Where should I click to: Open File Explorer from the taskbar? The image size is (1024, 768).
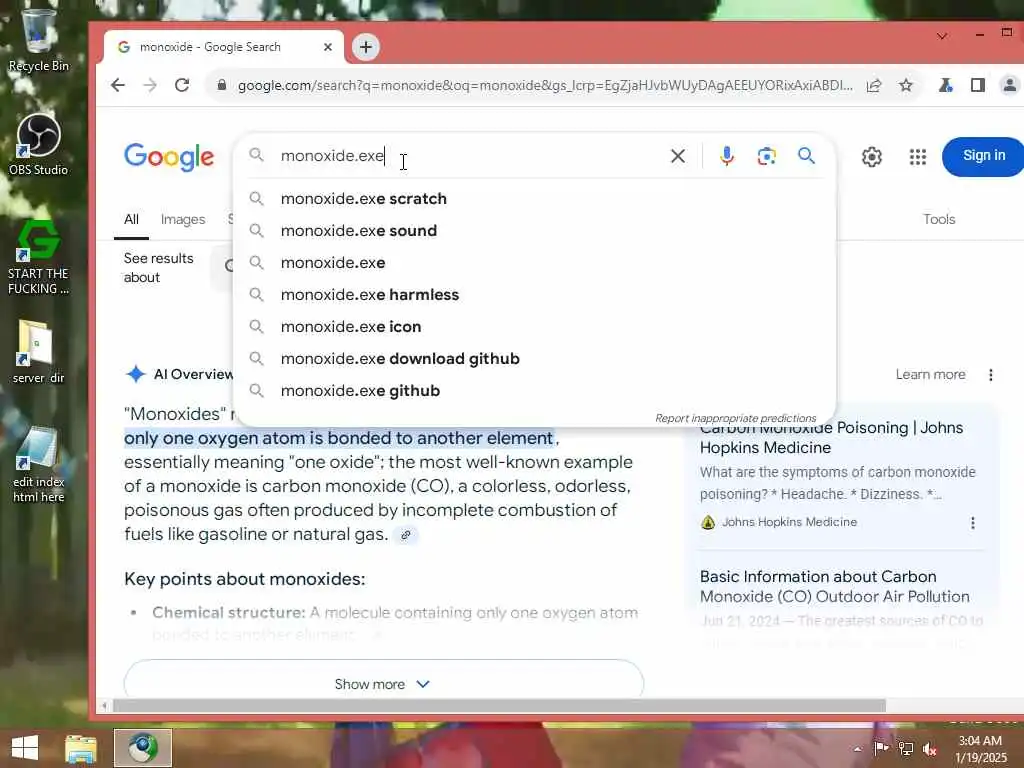pos(81,748)
